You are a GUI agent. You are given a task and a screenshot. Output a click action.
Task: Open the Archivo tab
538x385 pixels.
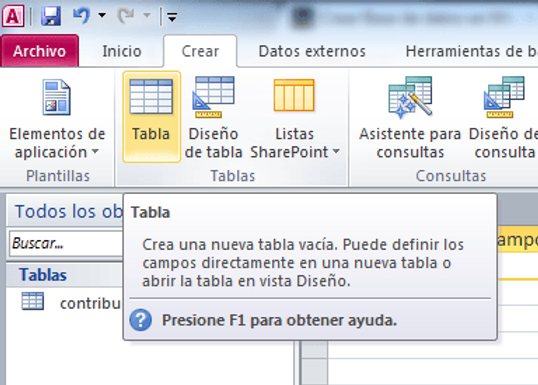pyautogui.click(x=39, y=51)
